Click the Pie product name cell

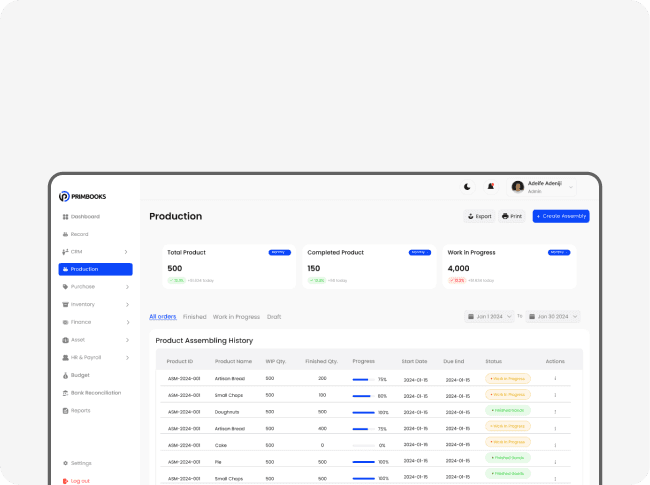pyautogui.click(x=218, y=462)
